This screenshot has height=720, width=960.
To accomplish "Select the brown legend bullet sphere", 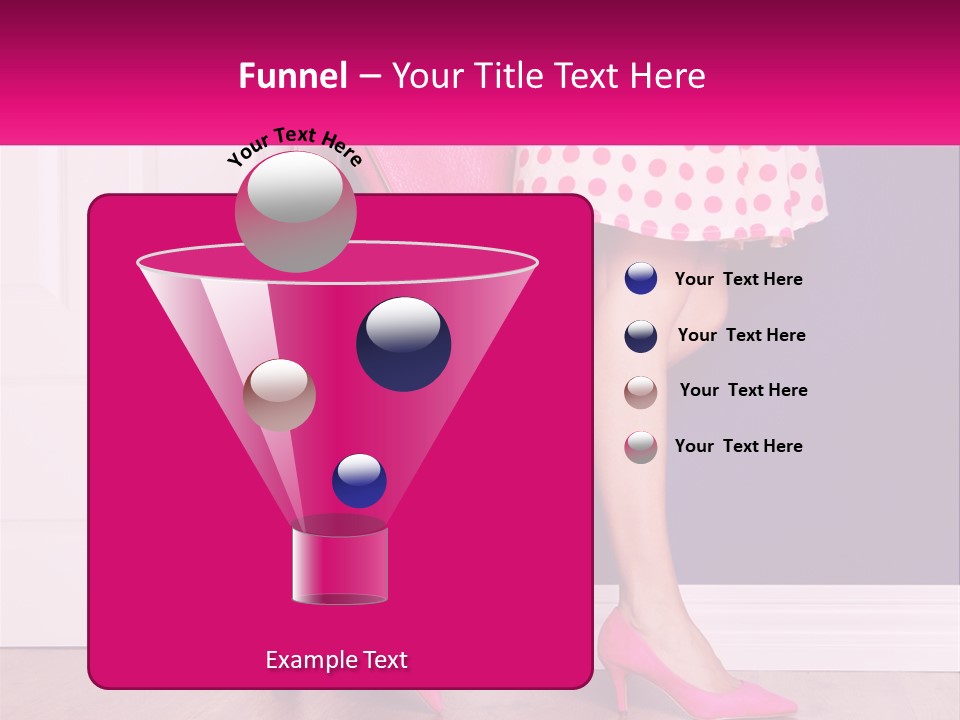I will point(640,391).
